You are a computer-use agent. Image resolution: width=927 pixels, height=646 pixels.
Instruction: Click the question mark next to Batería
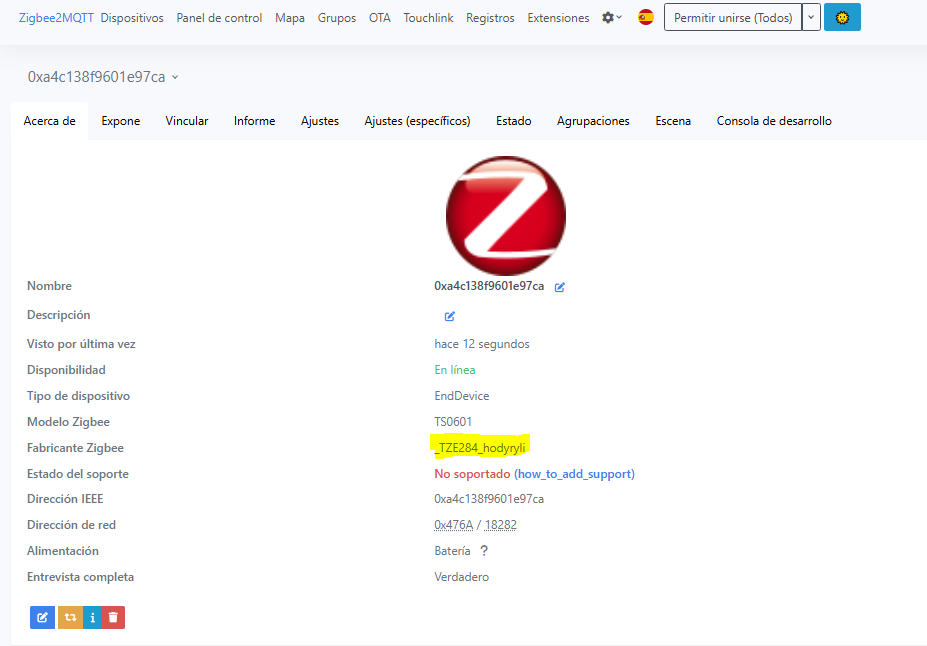484,551
